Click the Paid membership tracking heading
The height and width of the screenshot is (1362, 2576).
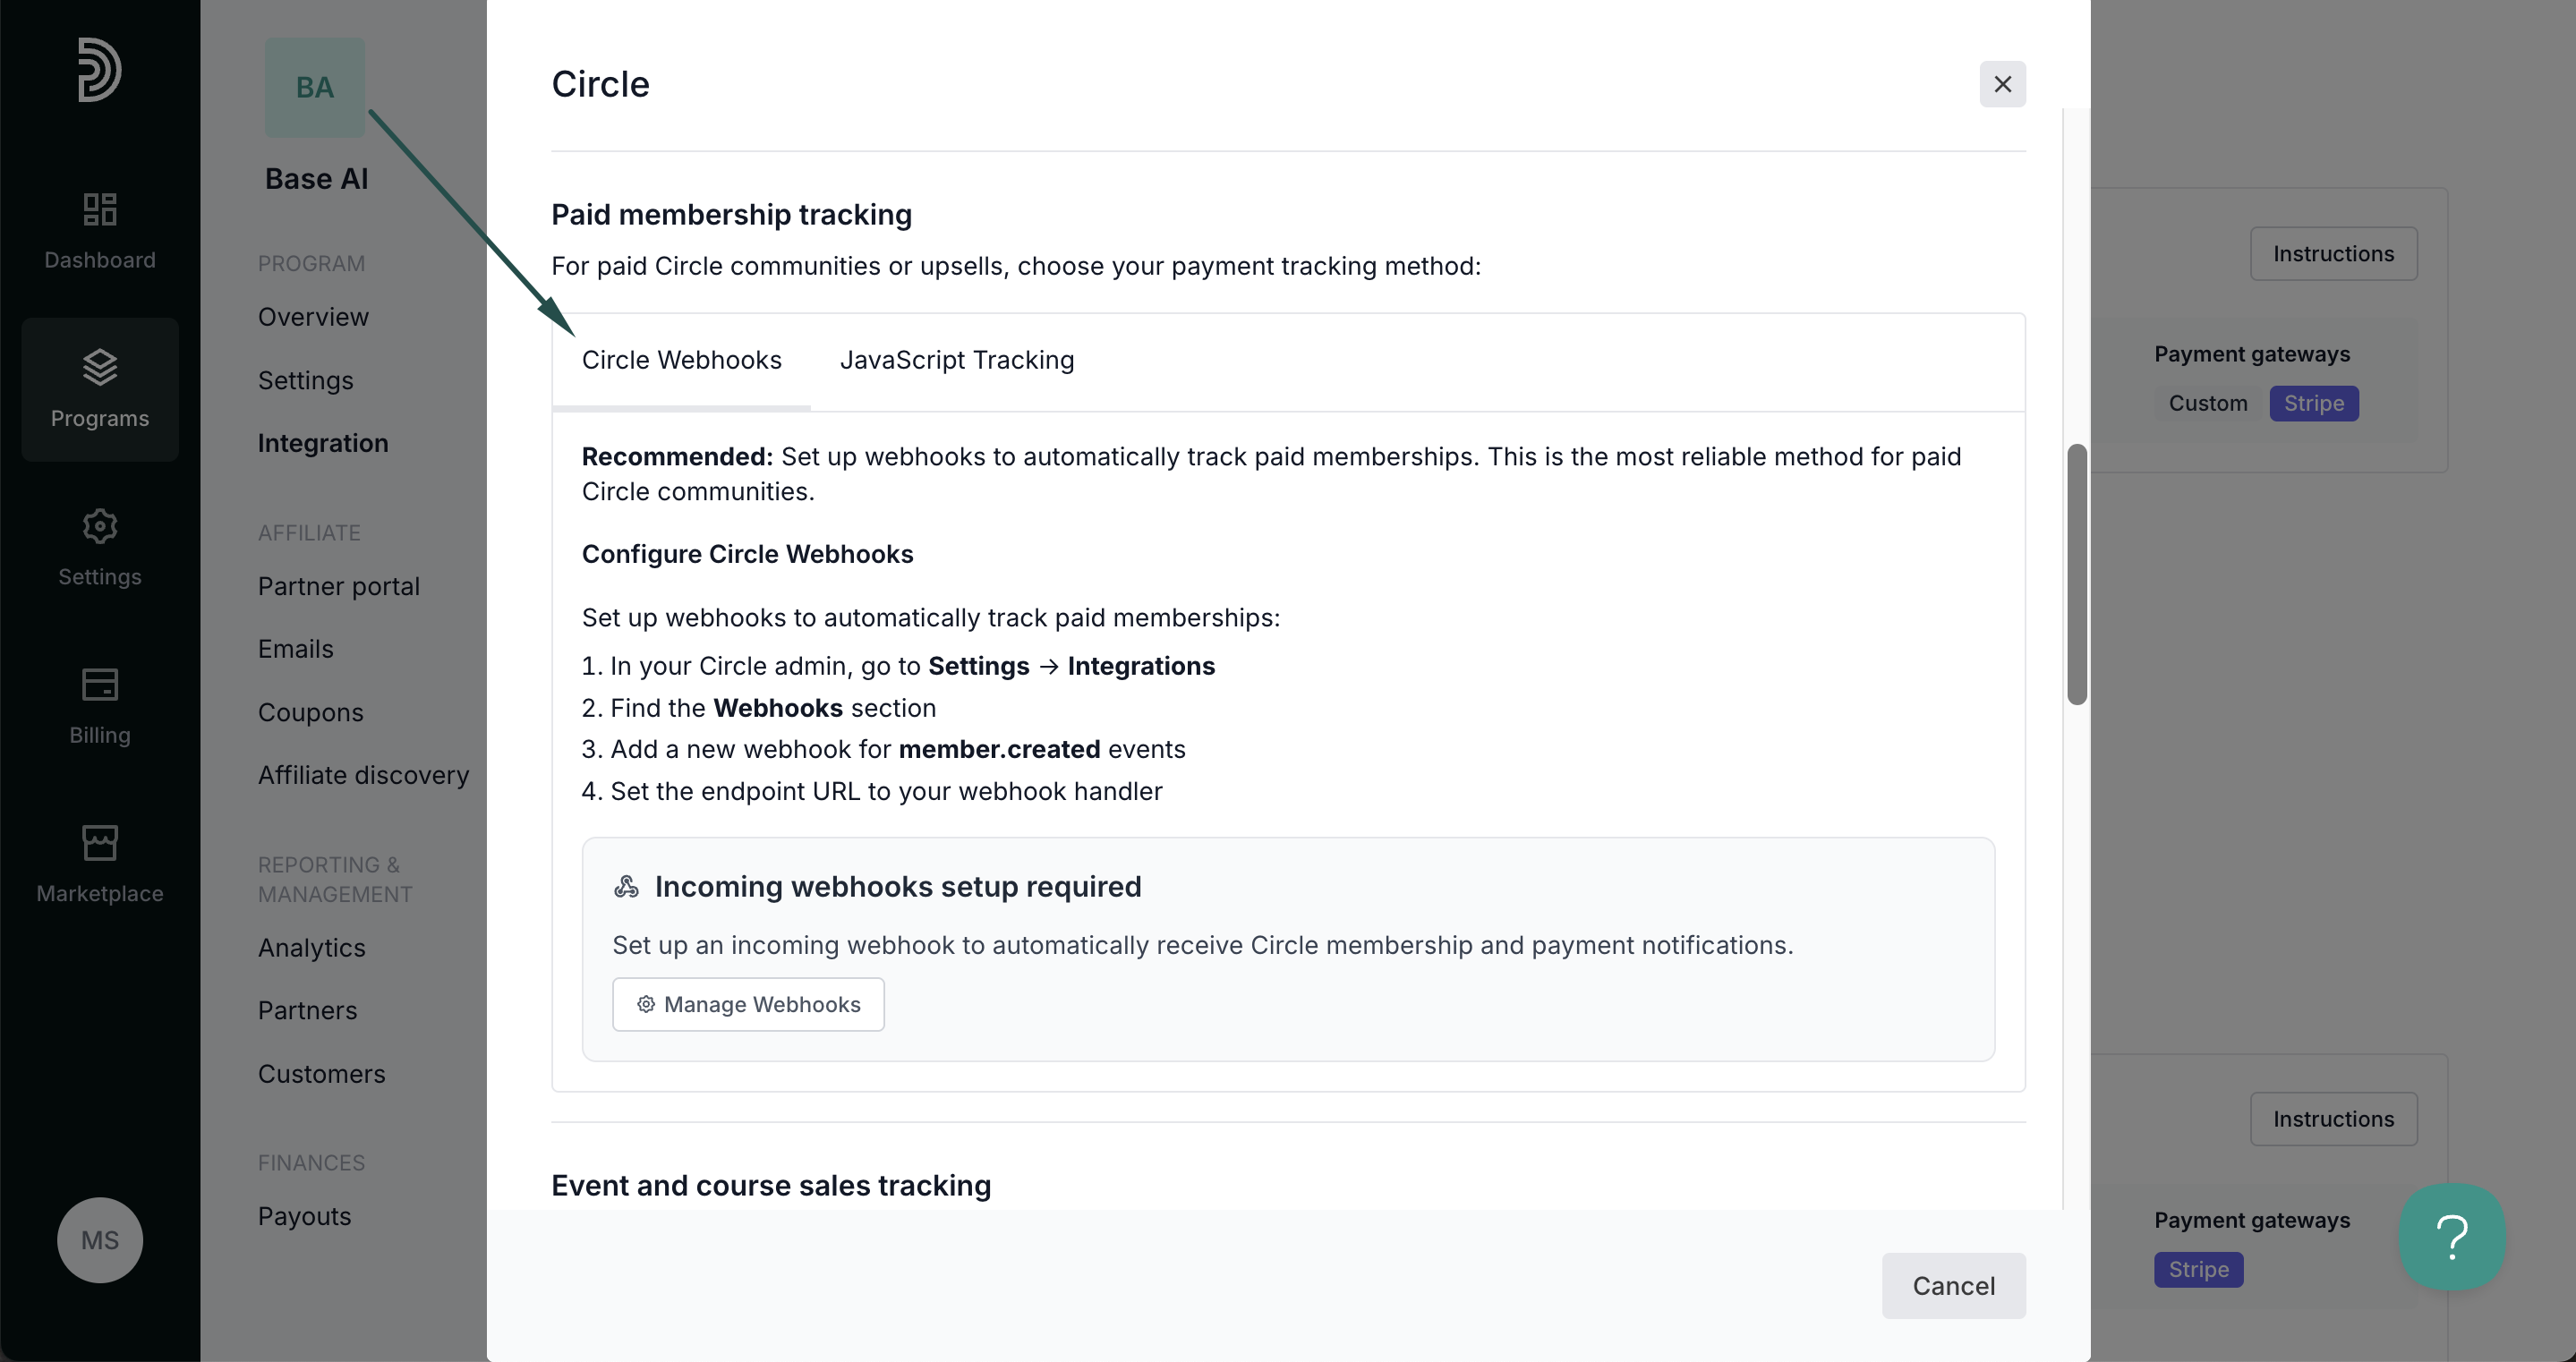click(x=732, y=214)
